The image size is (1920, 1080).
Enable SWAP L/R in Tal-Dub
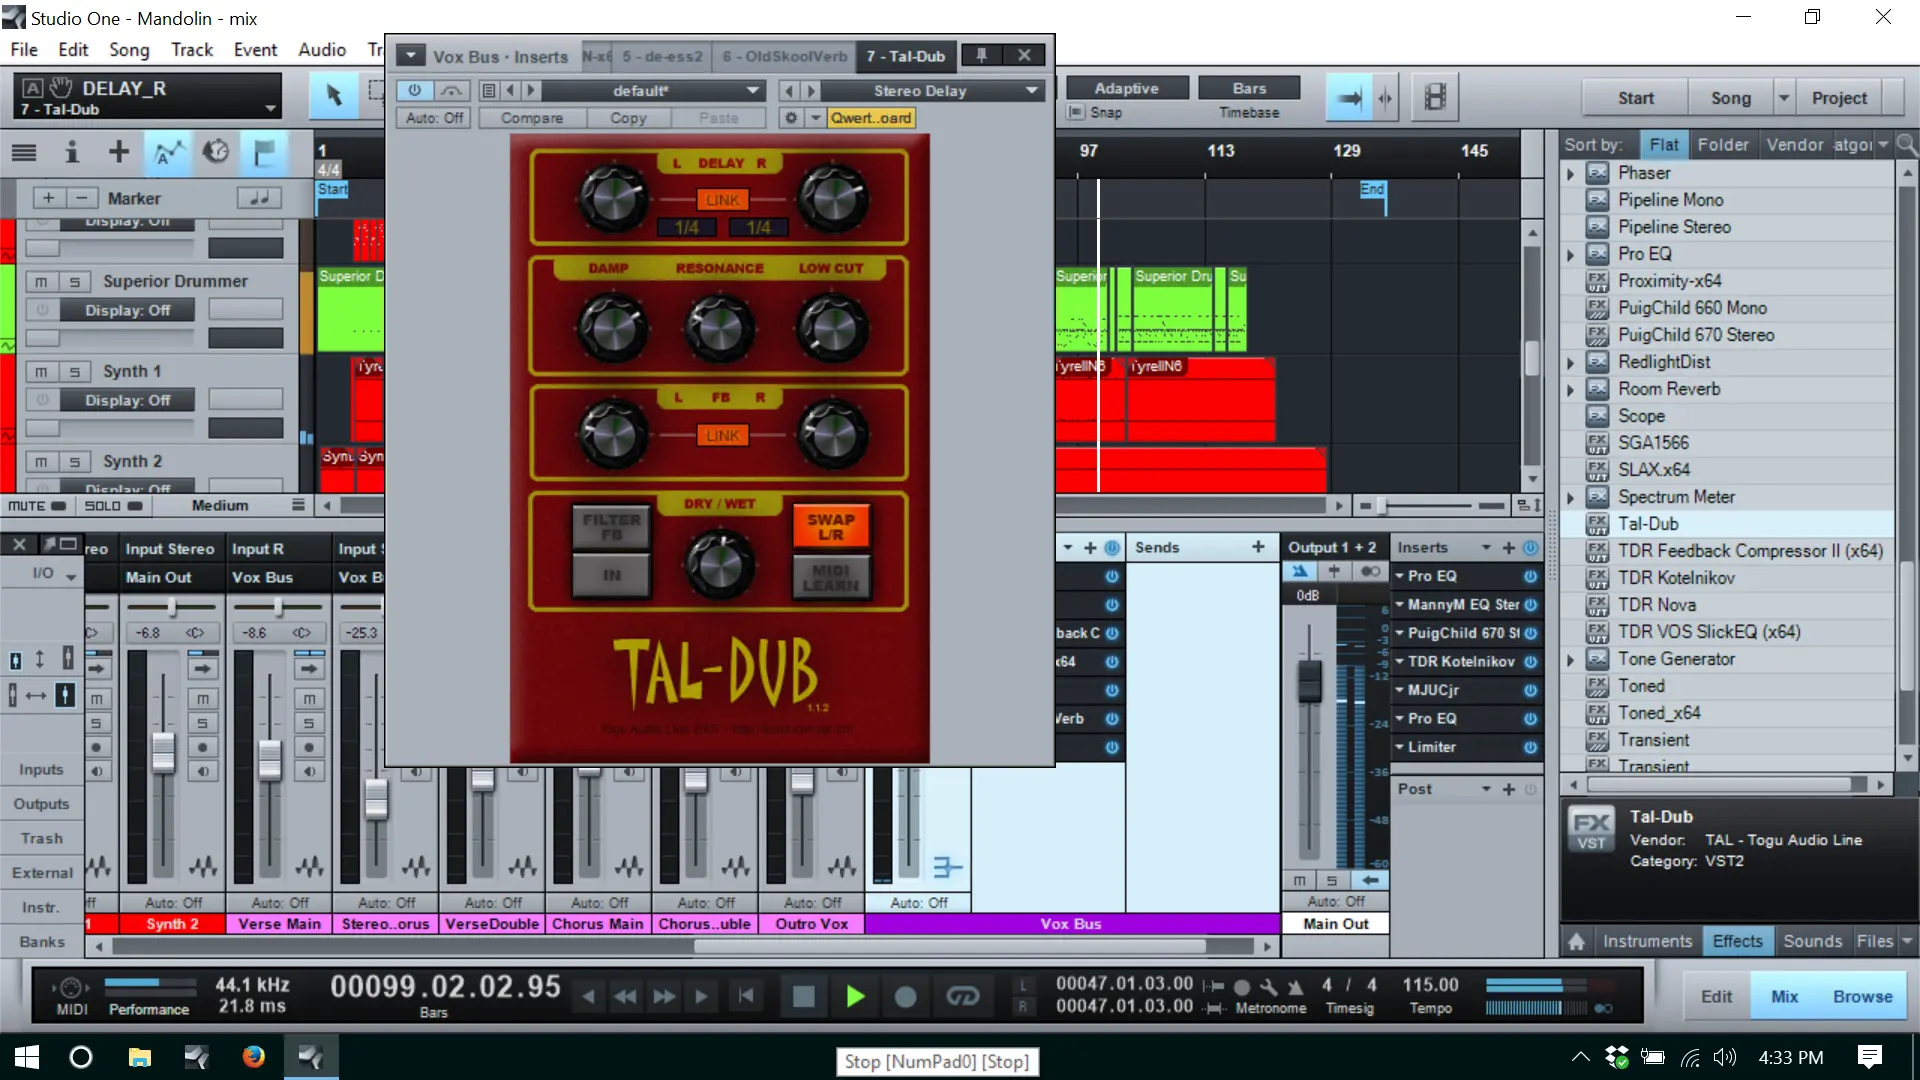coord(831,527)
